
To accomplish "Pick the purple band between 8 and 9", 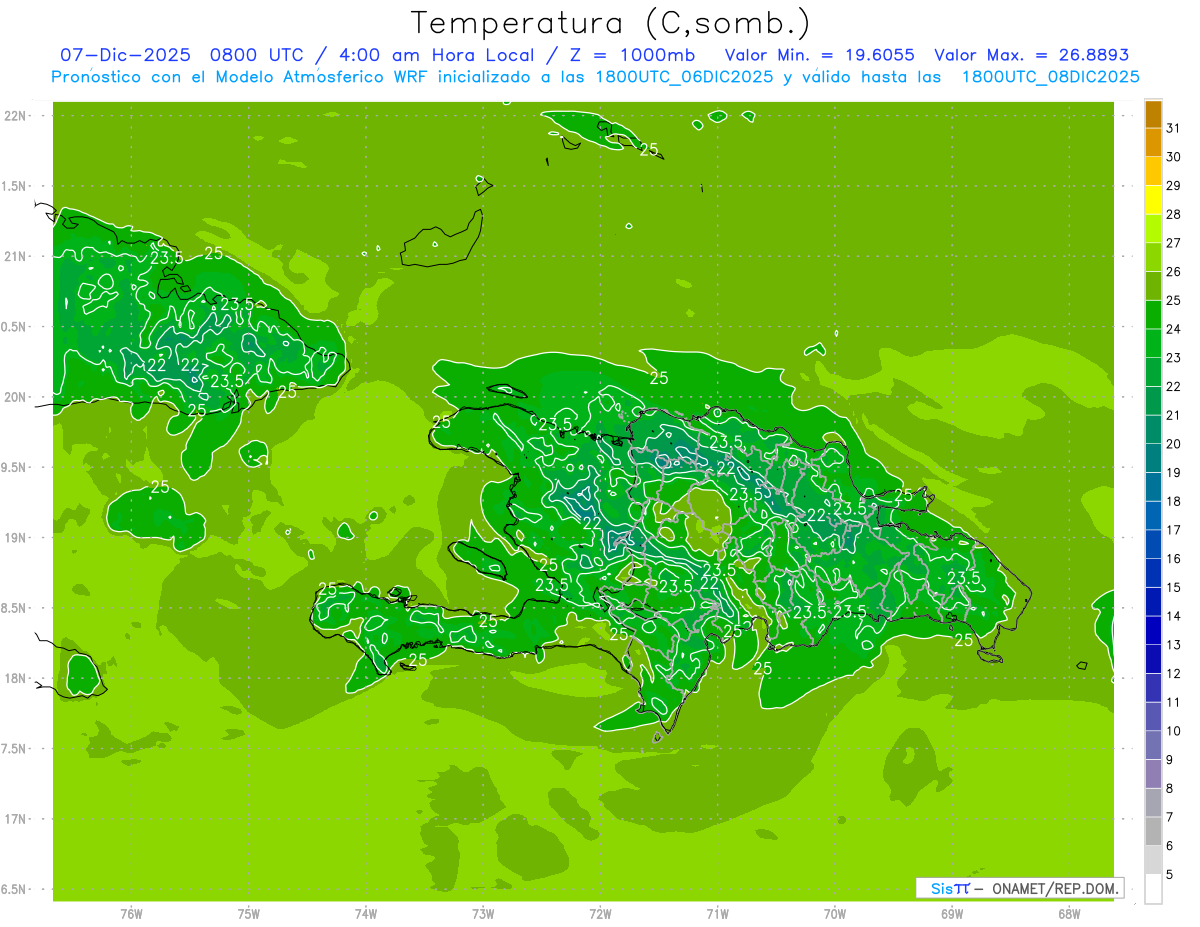I will tap(1153, 774).
